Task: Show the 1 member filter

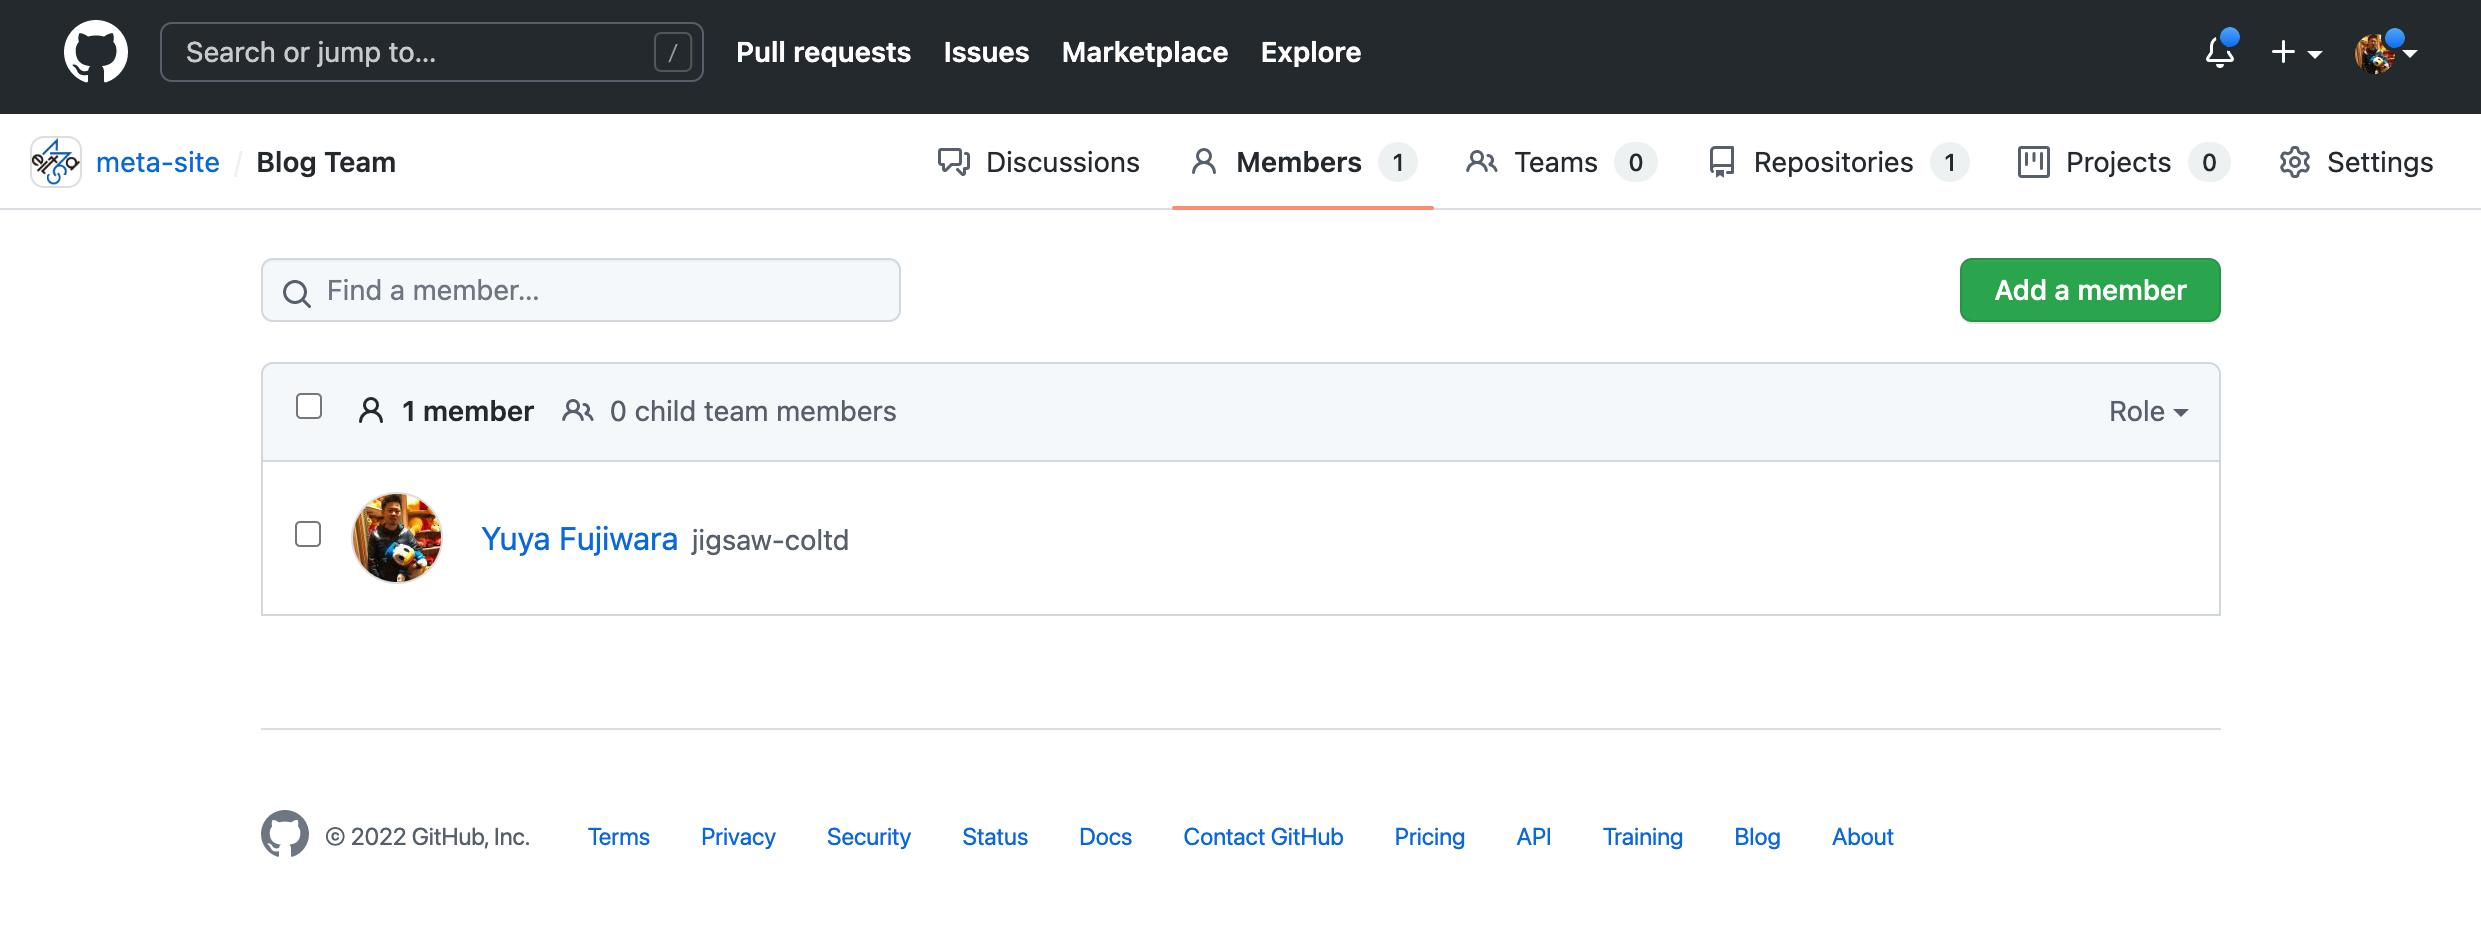Action: [446, 411]
